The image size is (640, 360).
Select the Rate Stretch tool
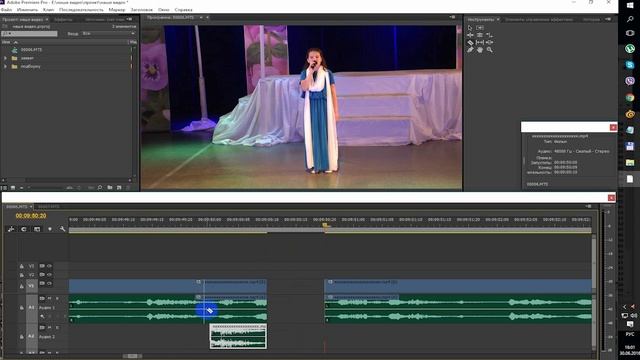[489, 35]
